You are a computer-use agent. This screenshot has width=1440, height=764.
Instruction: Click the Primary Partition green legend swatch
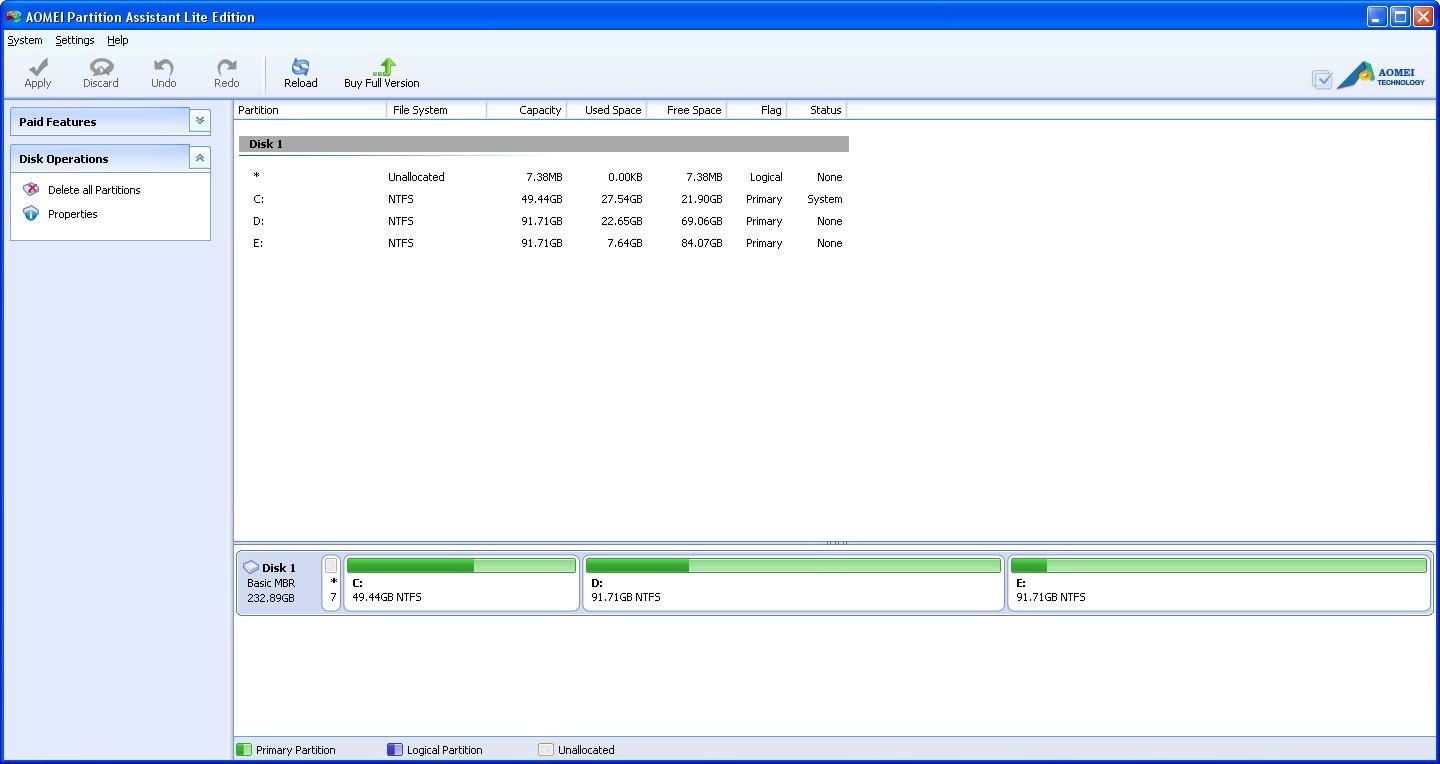pos(244,749)
